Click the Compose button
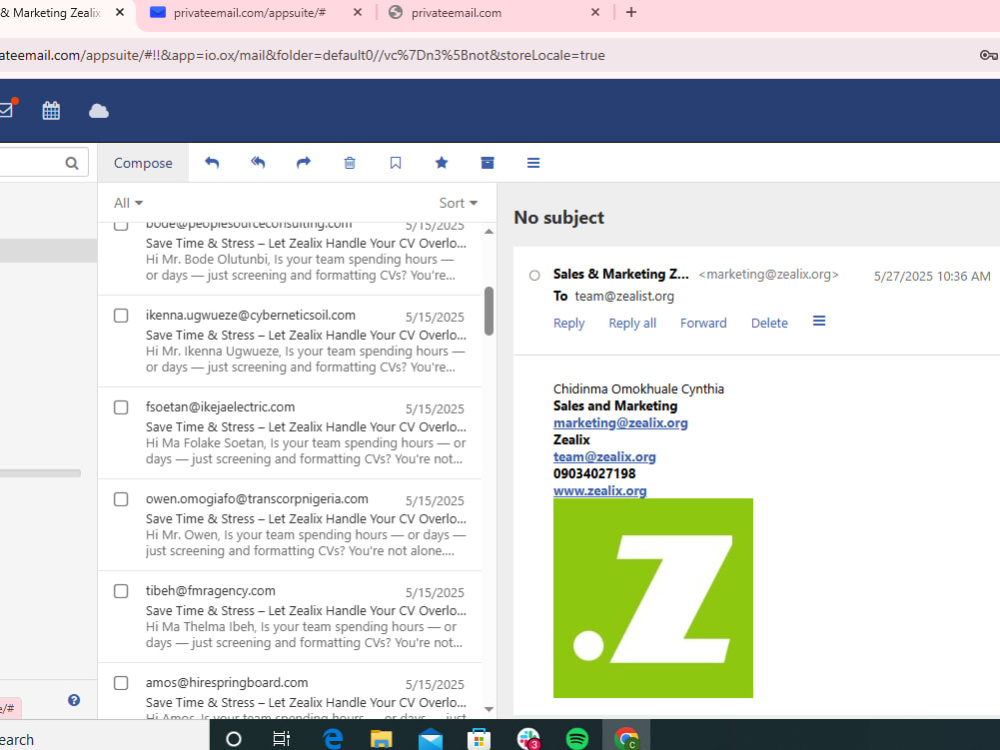 (143, 163)
